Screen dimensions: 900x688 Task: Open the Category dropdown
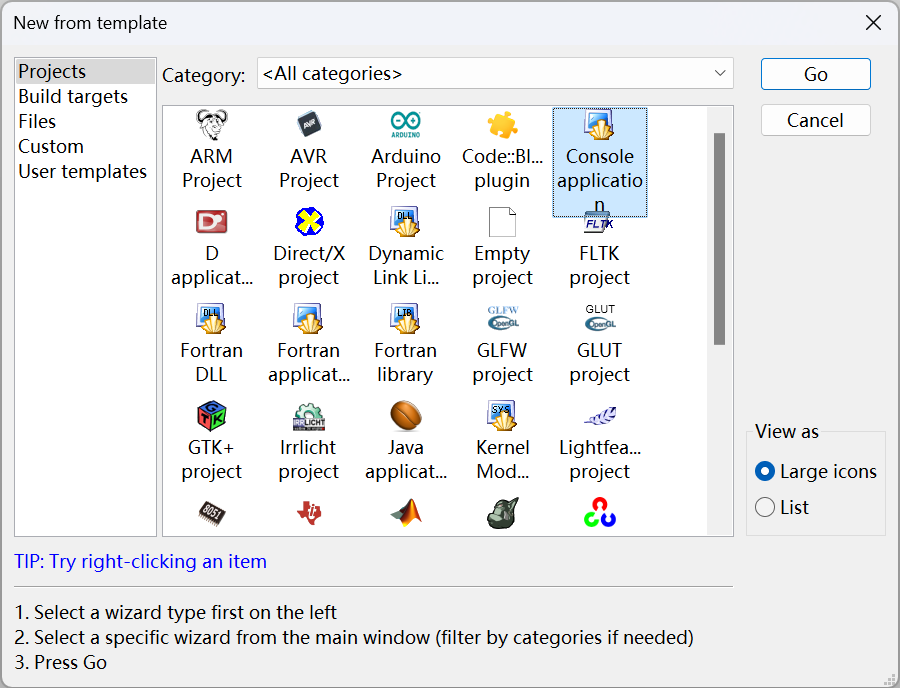pyautogui.click(x=495, y=73)
